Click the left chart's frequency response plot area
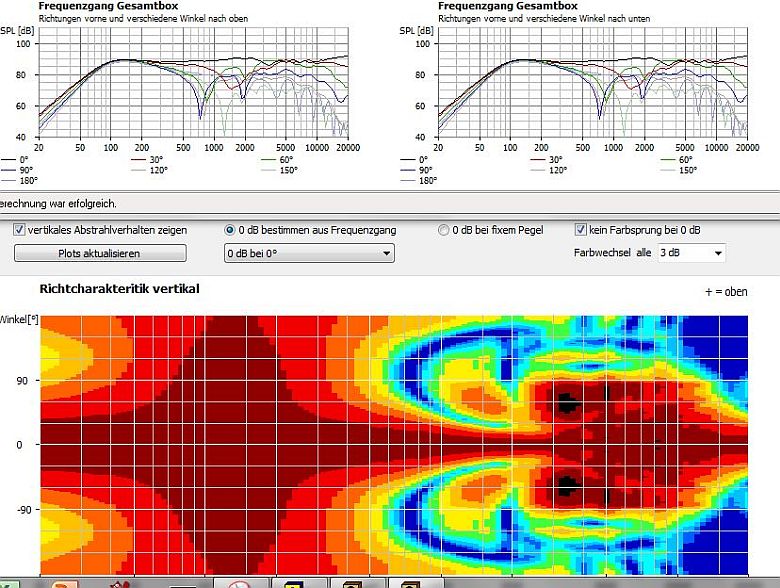780x588 pixels. 194,82
